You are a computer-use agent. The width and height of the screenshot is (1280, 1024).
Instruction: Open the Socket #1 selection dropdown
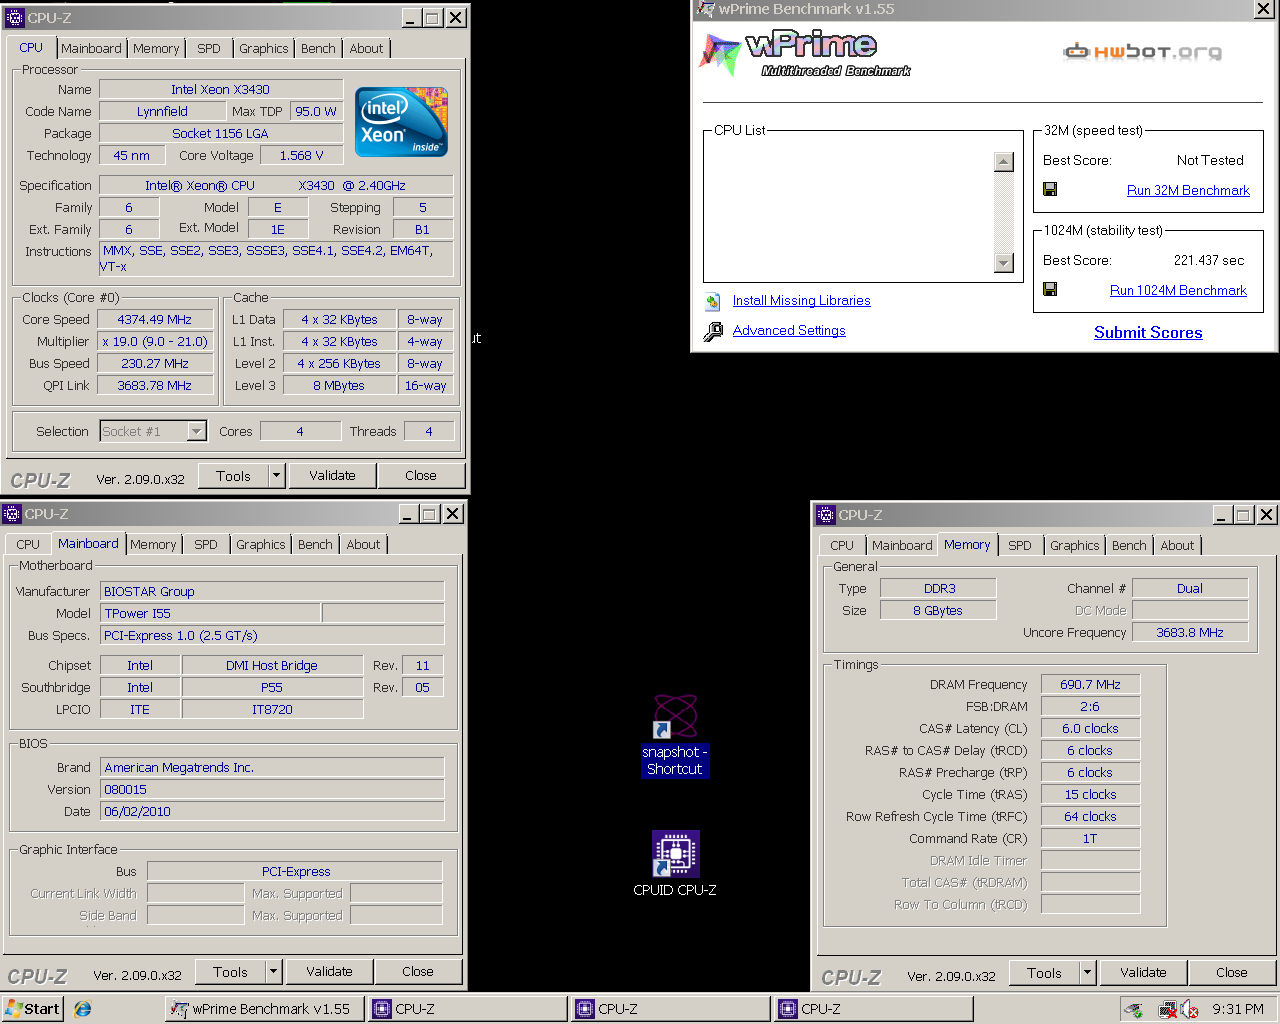pos(197,432)
